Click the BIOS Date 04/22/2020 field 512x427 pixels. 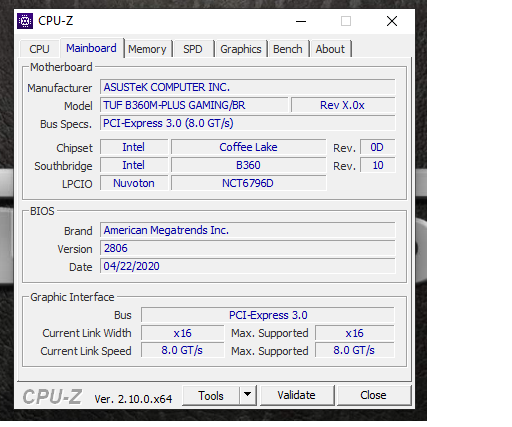(x=248, y=266)
